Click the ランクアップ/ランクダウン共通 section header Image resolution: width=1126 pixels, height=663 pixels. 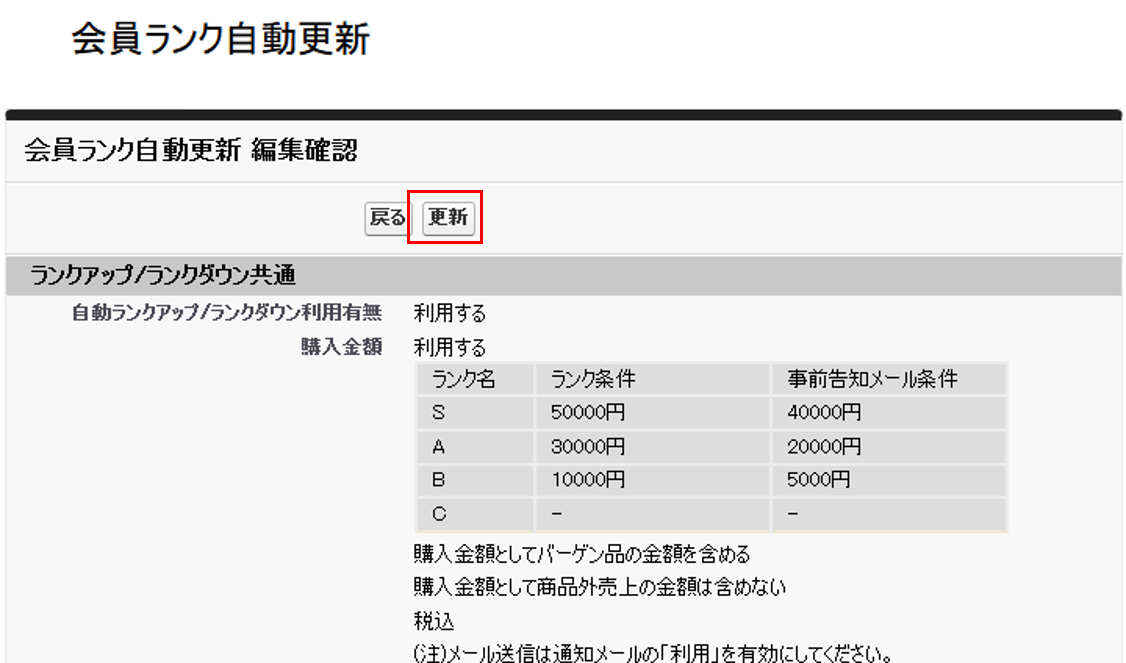pos(162,275)
